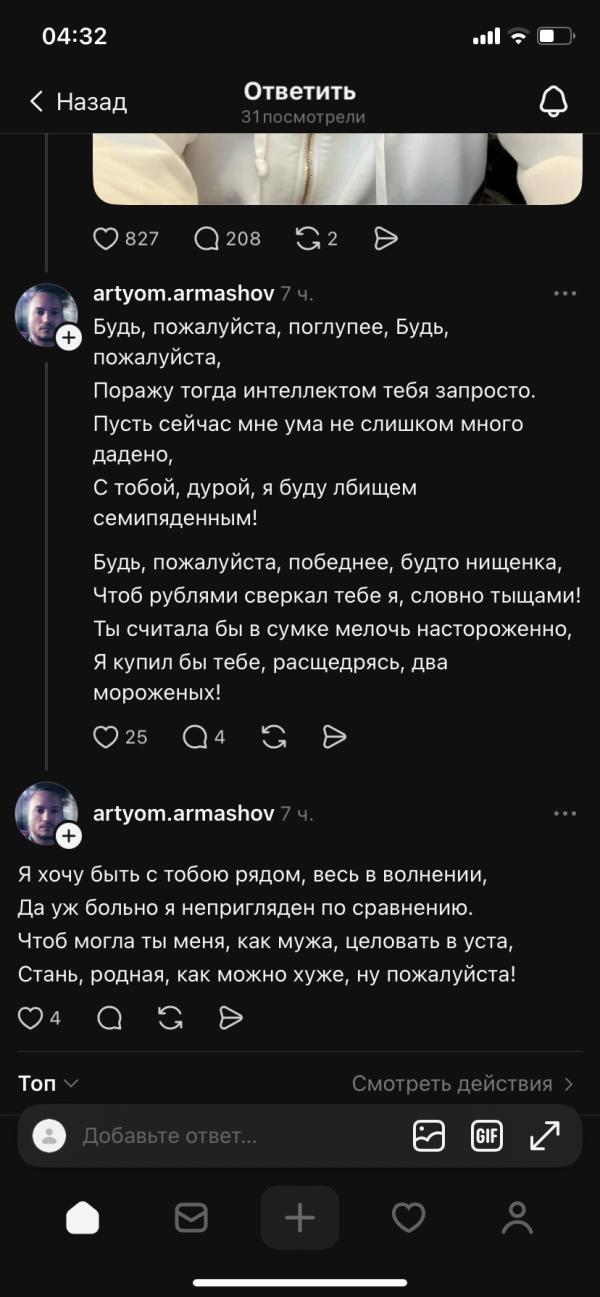Tap the notification bell icon

pos(553,100)
